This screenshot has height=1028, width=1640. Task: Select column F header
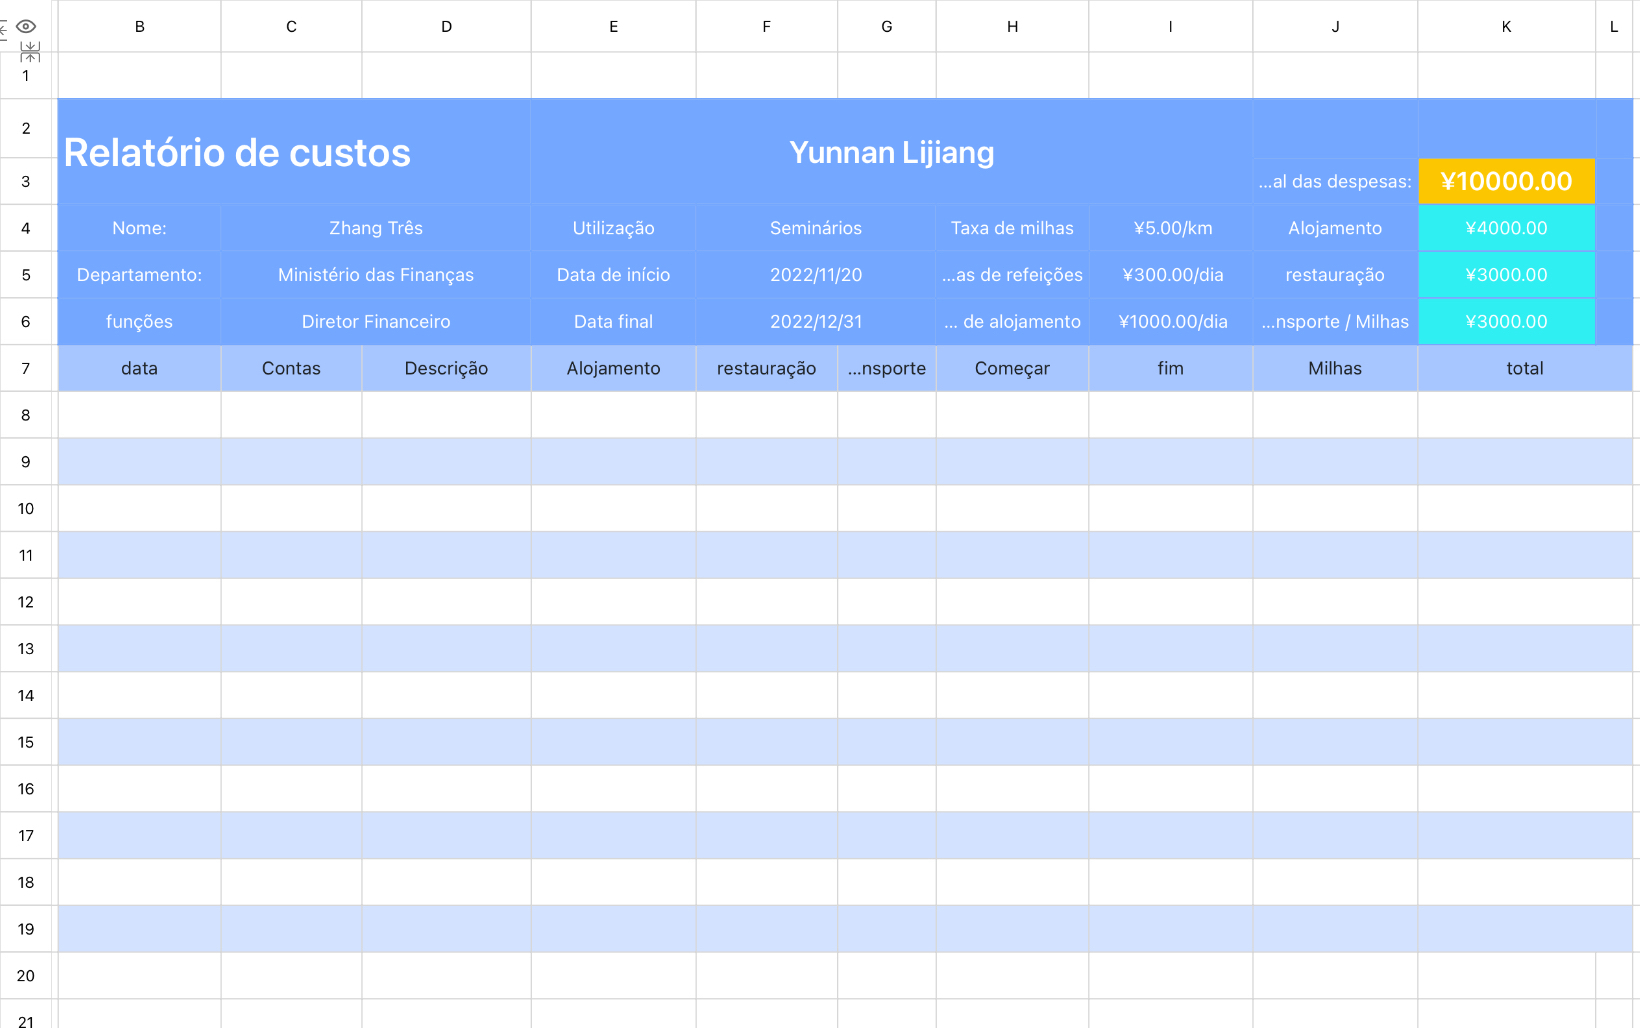(767, 26)
